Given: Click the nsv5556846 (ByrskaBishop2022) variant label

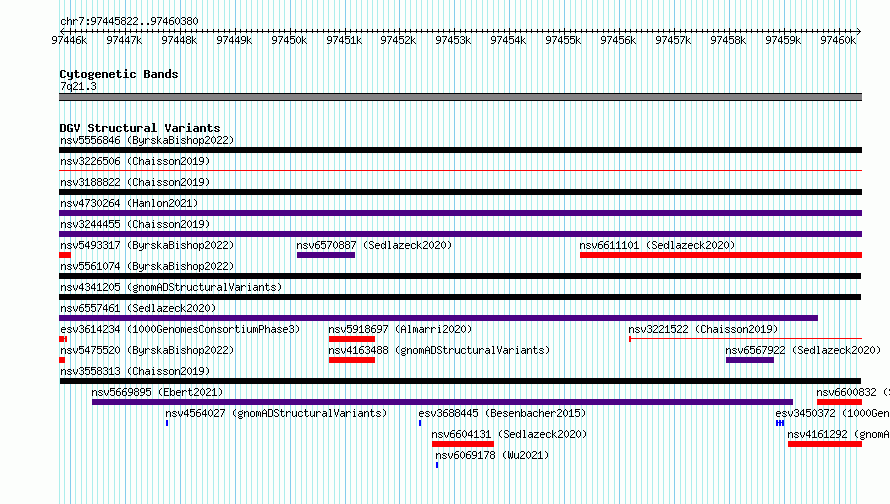Looking at the screenshot, I should pos(147,140).
